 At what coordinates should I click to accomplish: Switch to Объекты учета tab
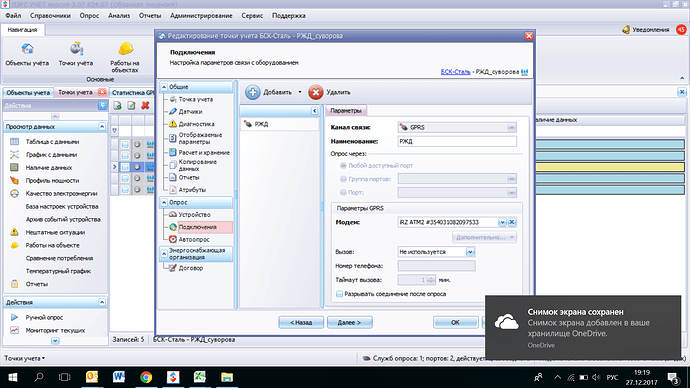pyautogui.click(x=28, y=92)
